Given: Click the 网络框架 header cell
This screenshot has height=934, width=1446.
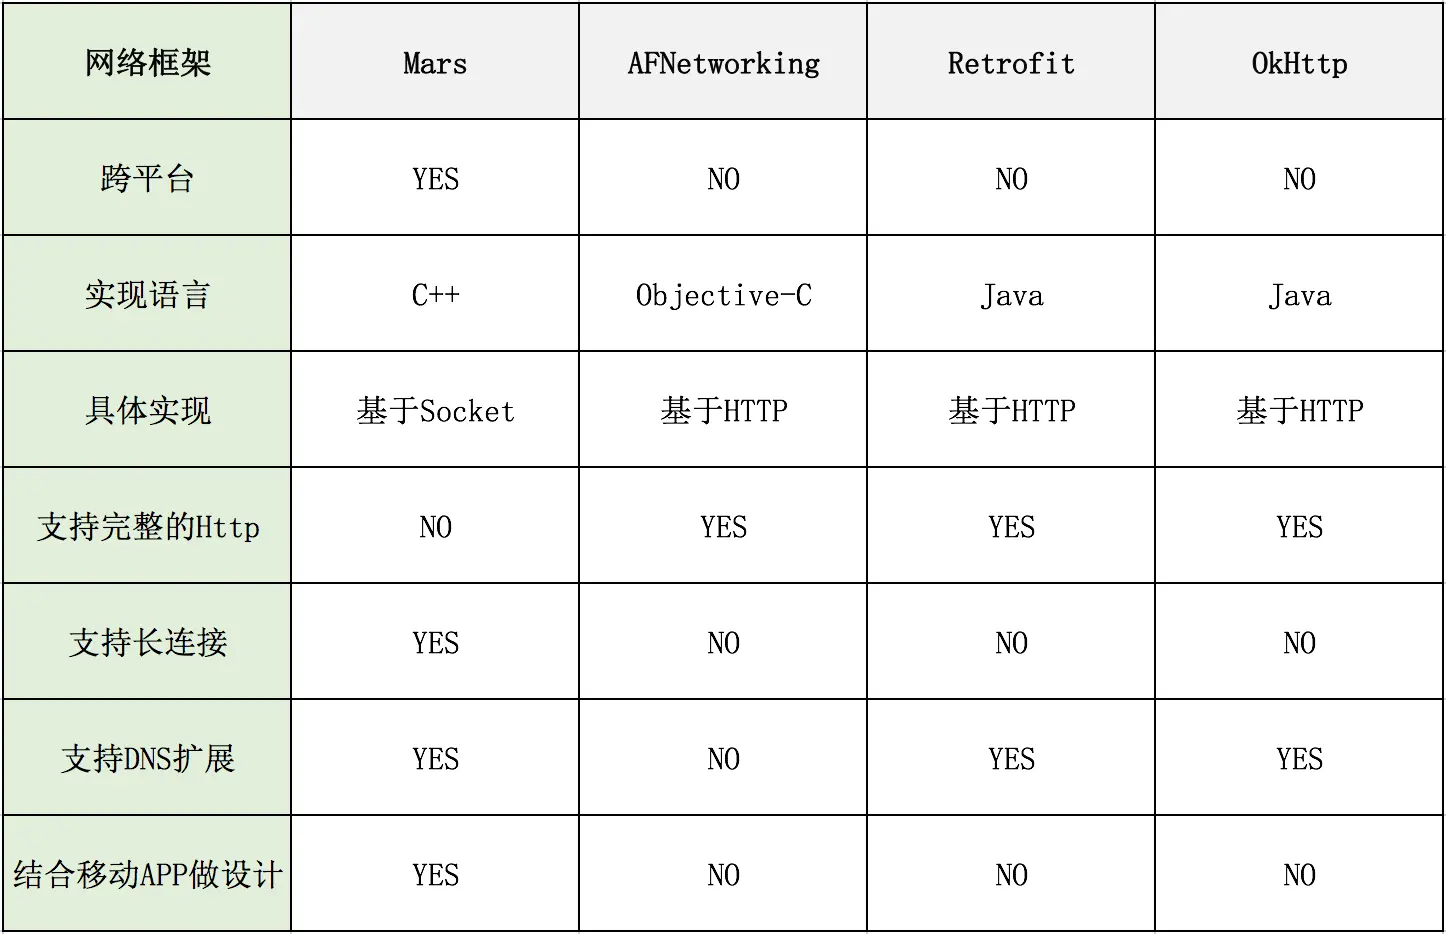Looking at the screenshot, I should [x=147, y=62].
